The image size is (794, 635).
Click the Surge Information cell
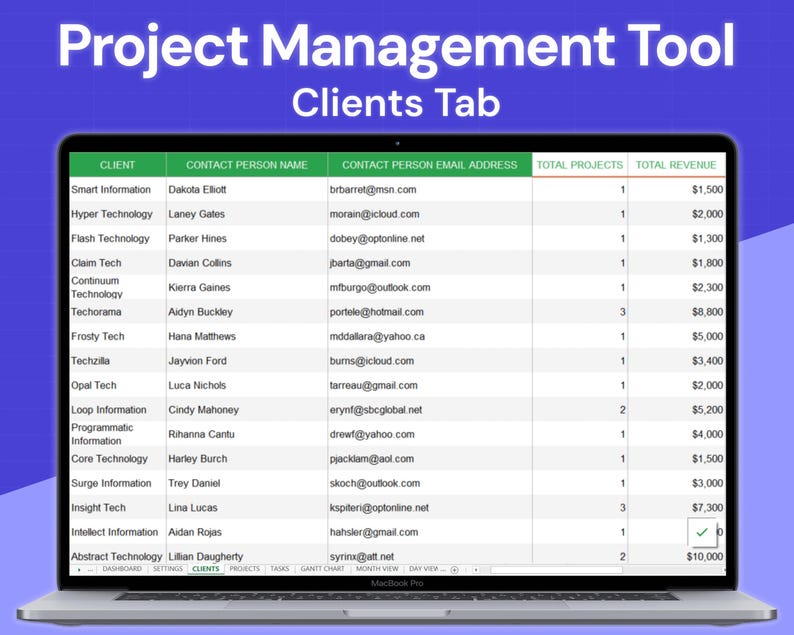[x=117, y=483]
